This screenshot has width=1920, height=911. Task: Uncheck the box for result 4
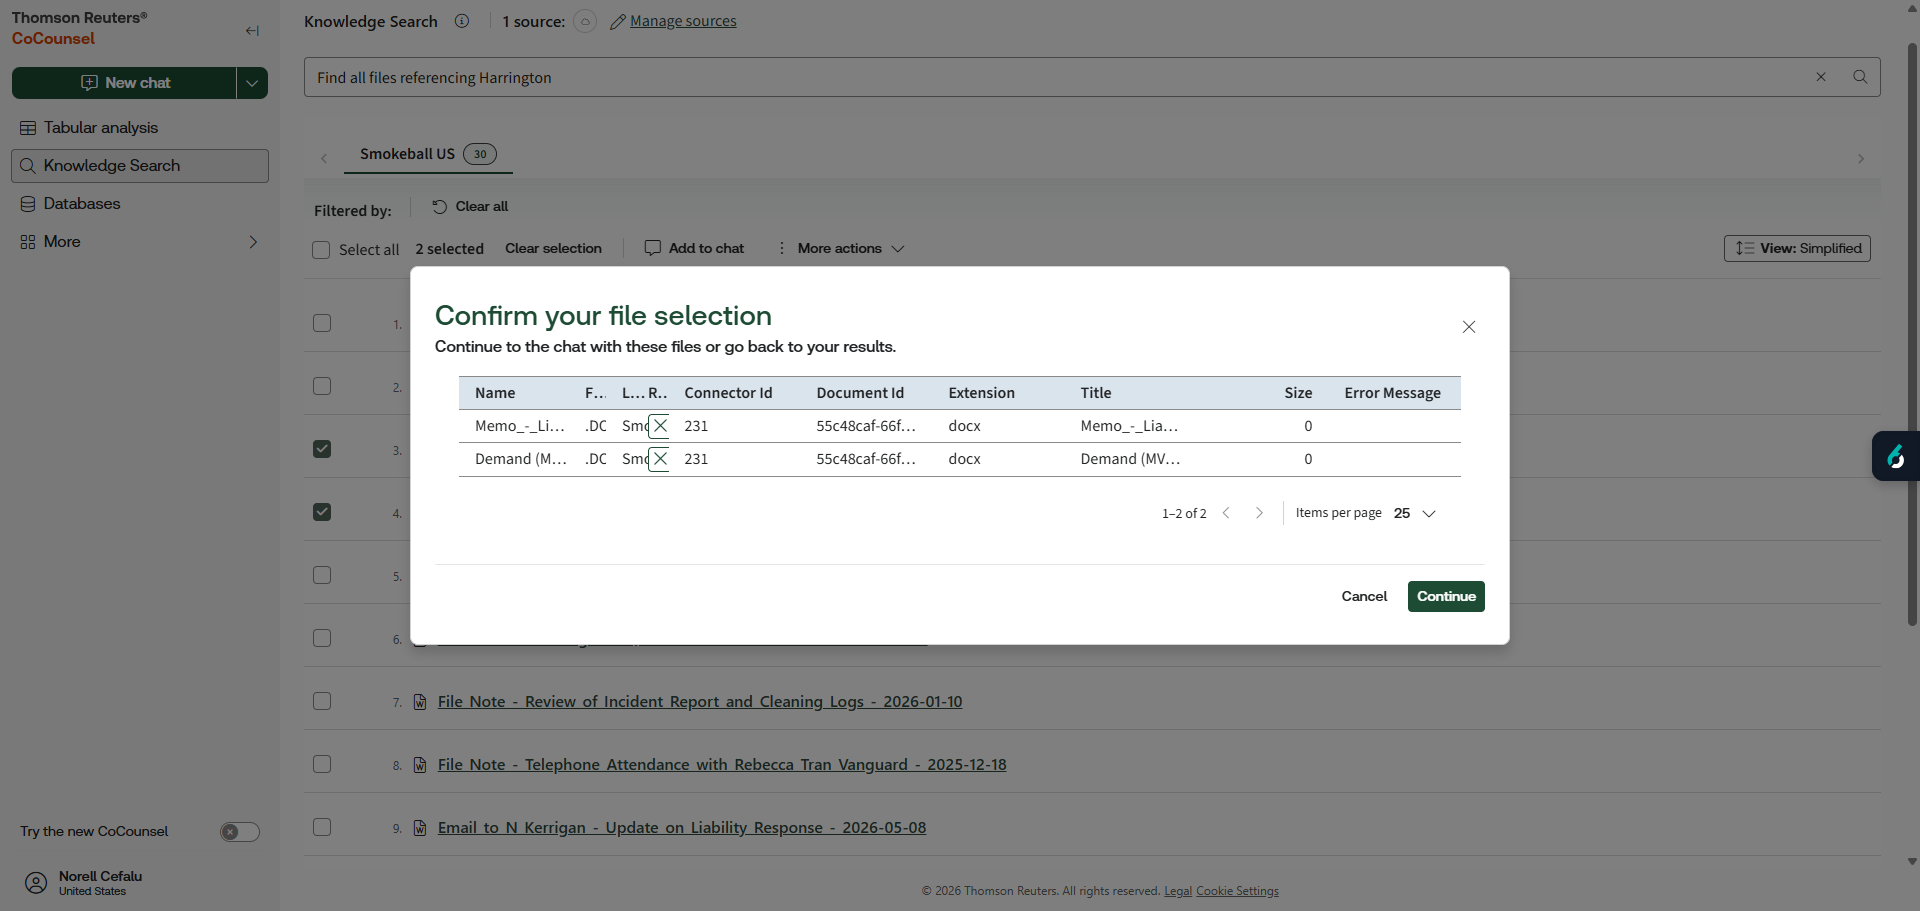click(322, 512)
